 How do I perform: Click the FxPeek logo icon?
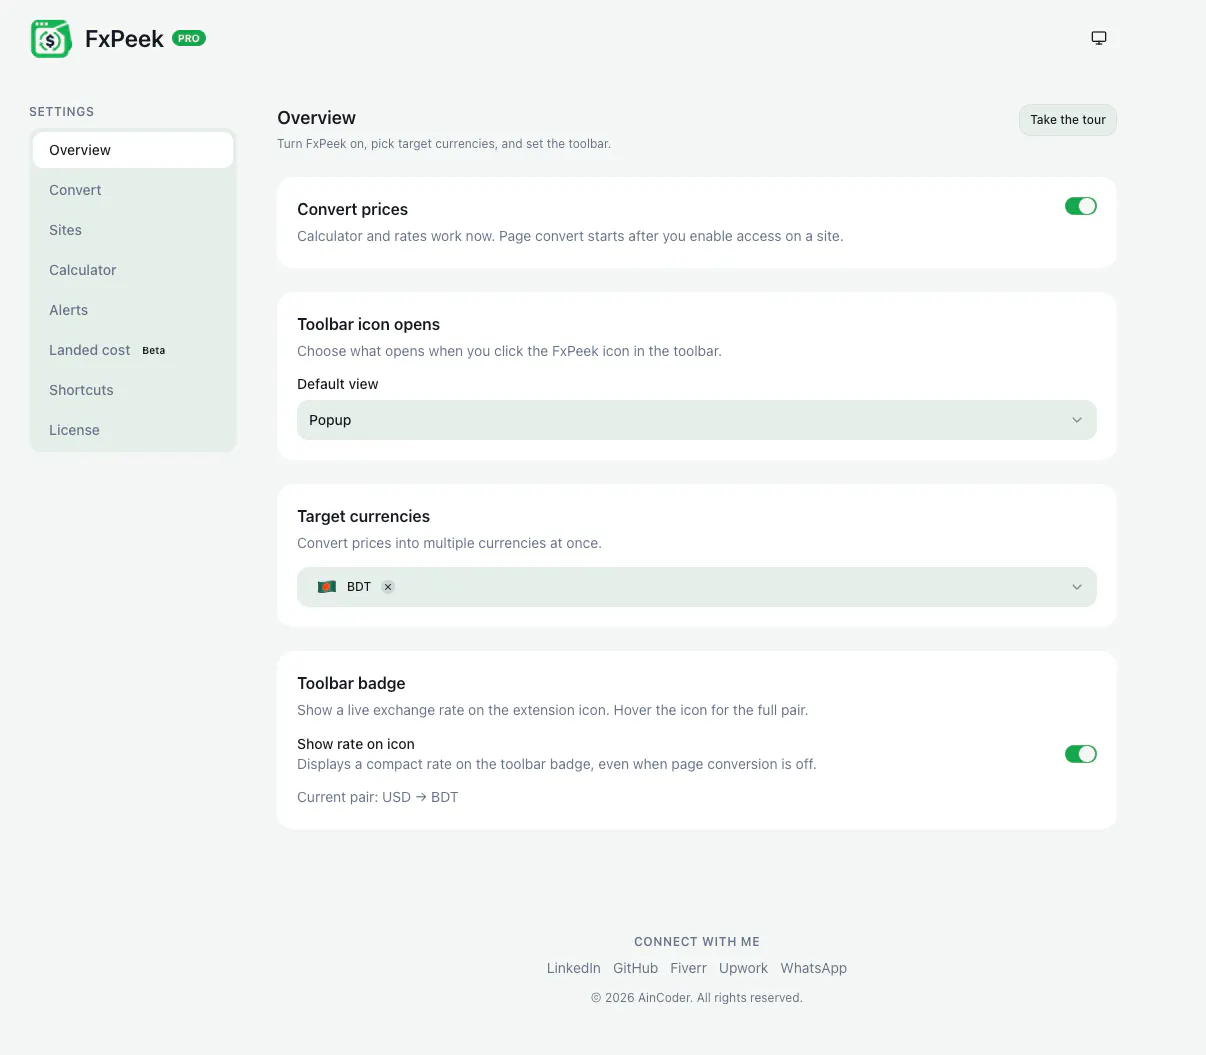point(51,39)
